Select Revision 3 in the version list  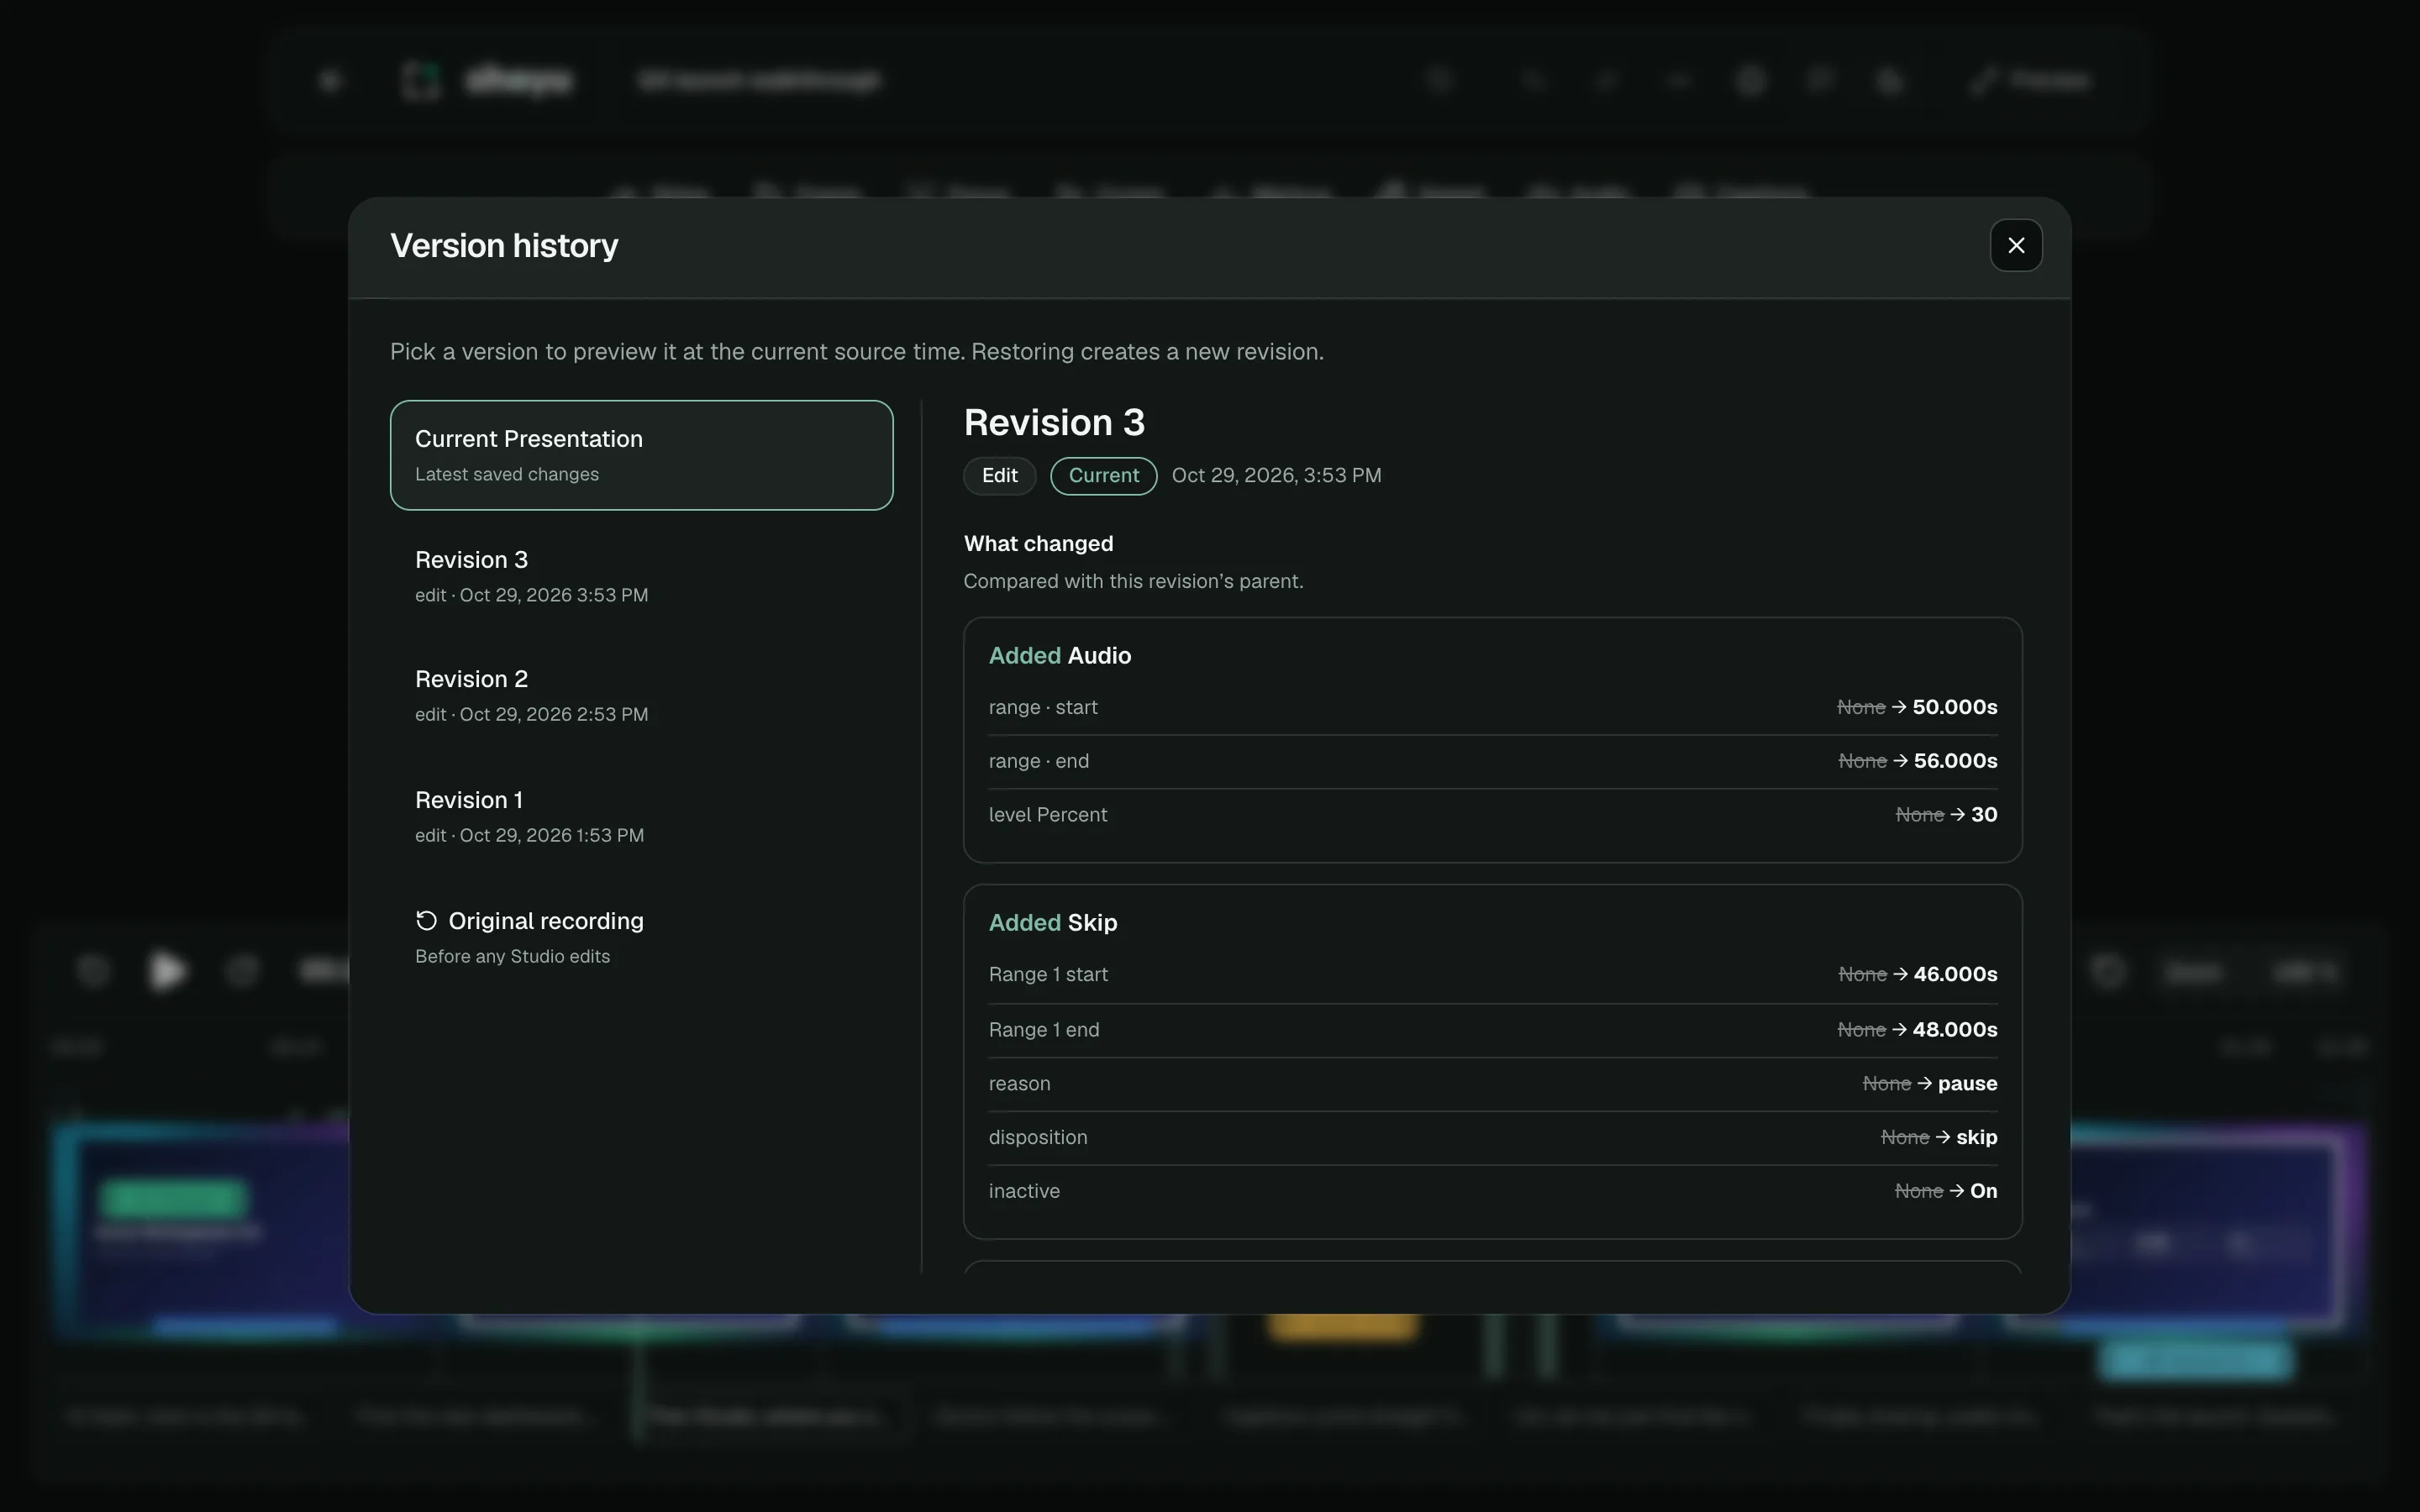(x=641, y=576)
